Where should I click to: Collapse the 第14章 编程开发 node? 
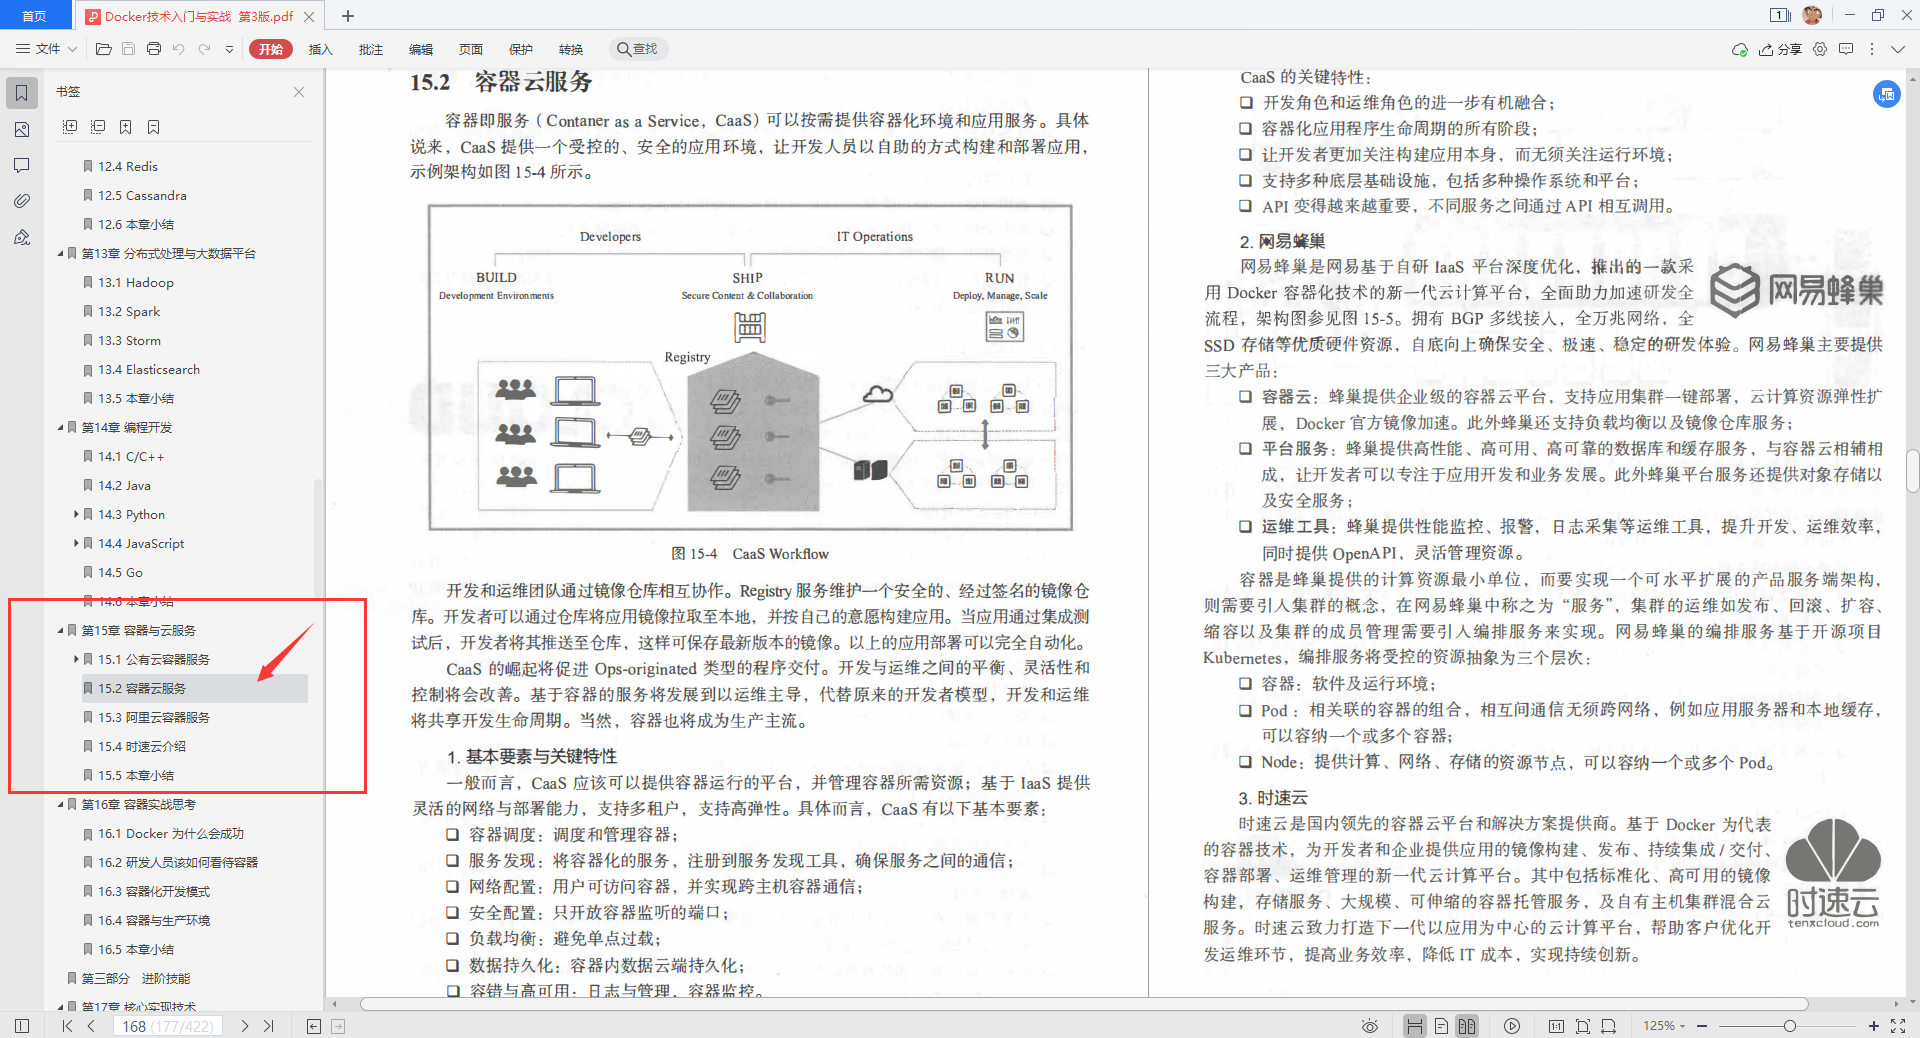coord(60,428)
